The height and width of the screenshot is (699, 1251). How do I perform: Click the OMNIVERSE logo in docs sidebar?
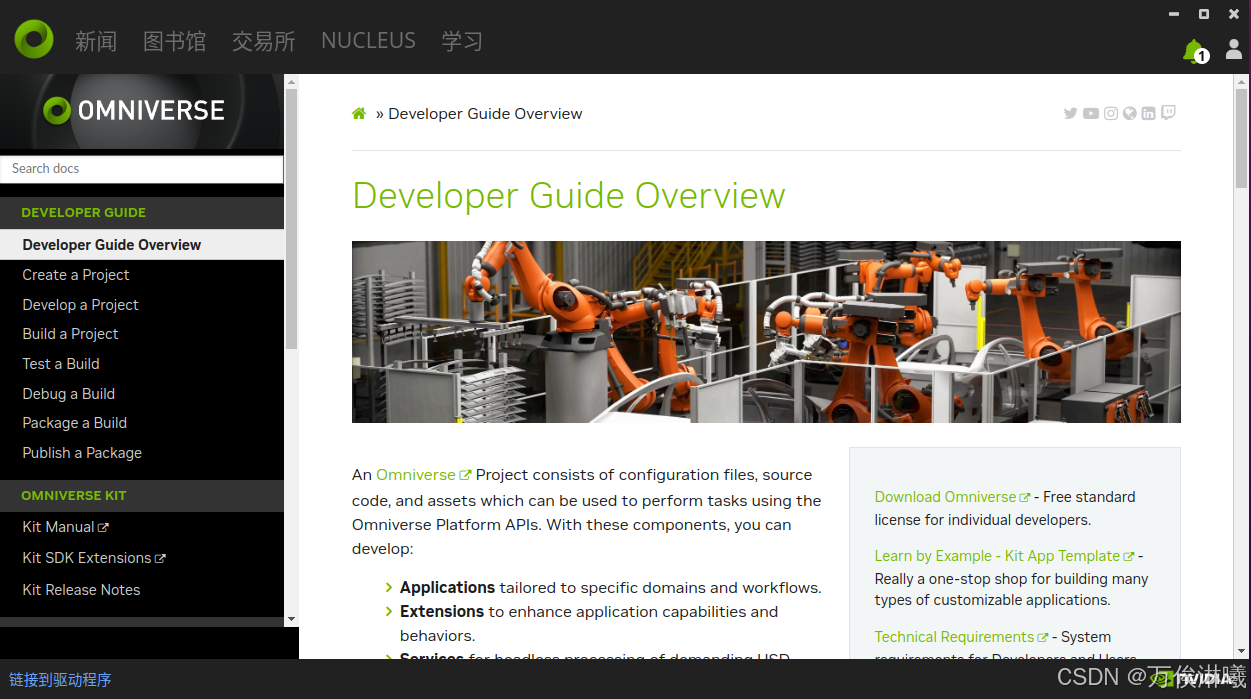point(135,110)
